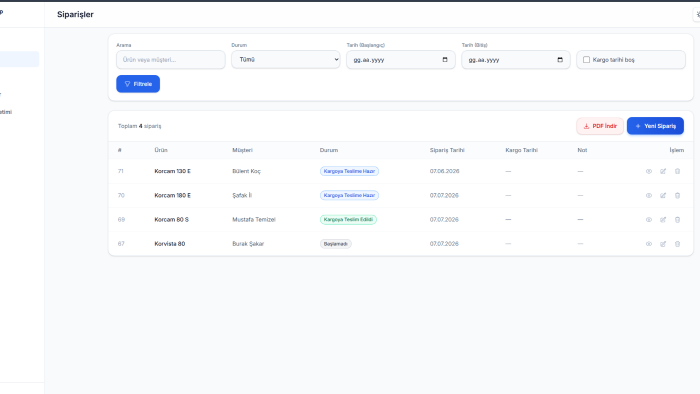Open calendar picker in start date field
Viewport: 700px width, 394px height.
[445, 60]
